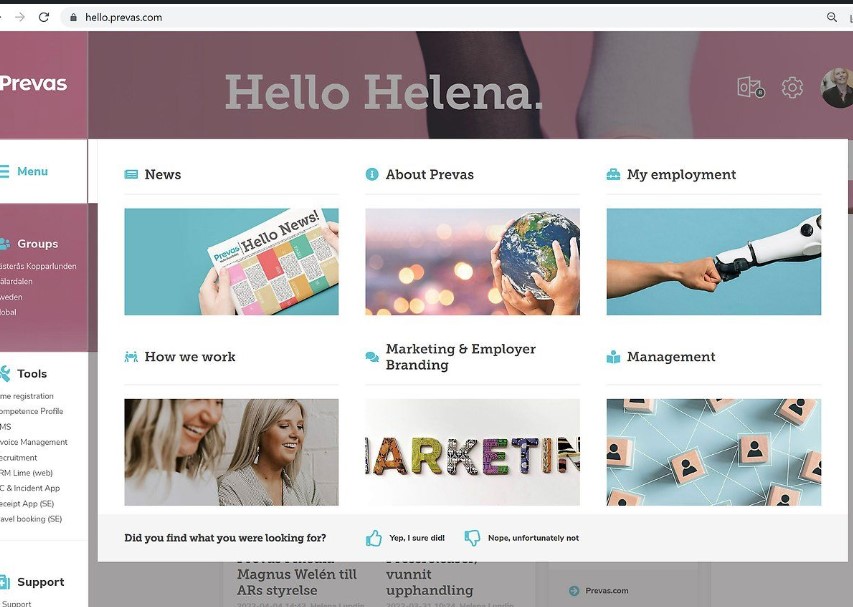The height and width of the screenshot is (607, 853).
Task: Click the Prevas.com link at bottom
Action: point(607,591)
